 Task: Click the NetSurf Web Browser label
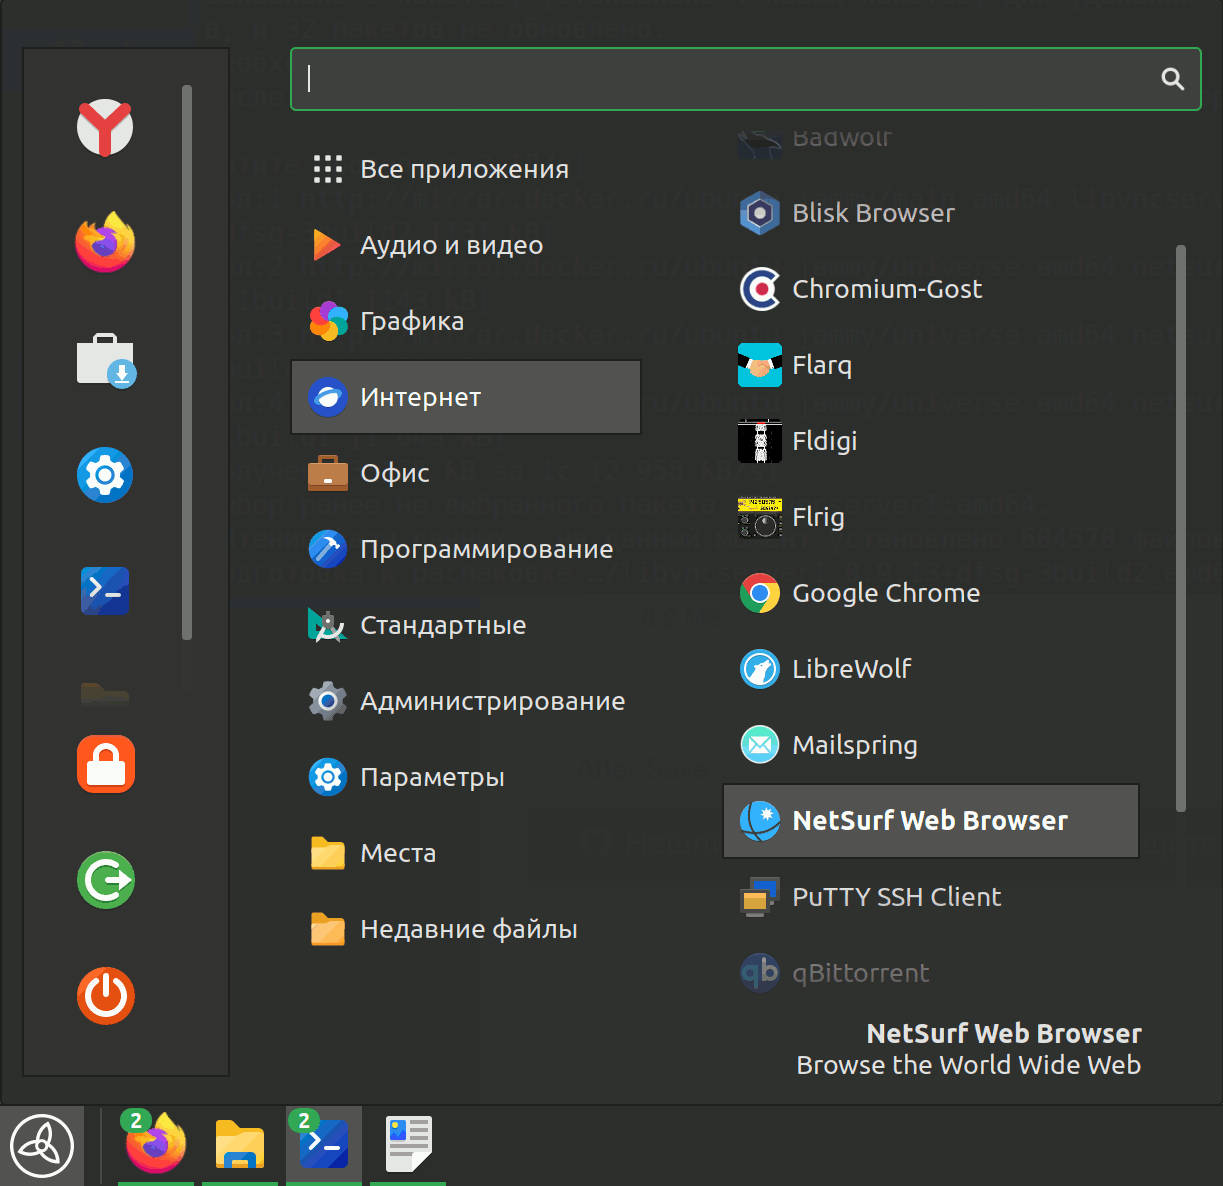pos(930,821)
